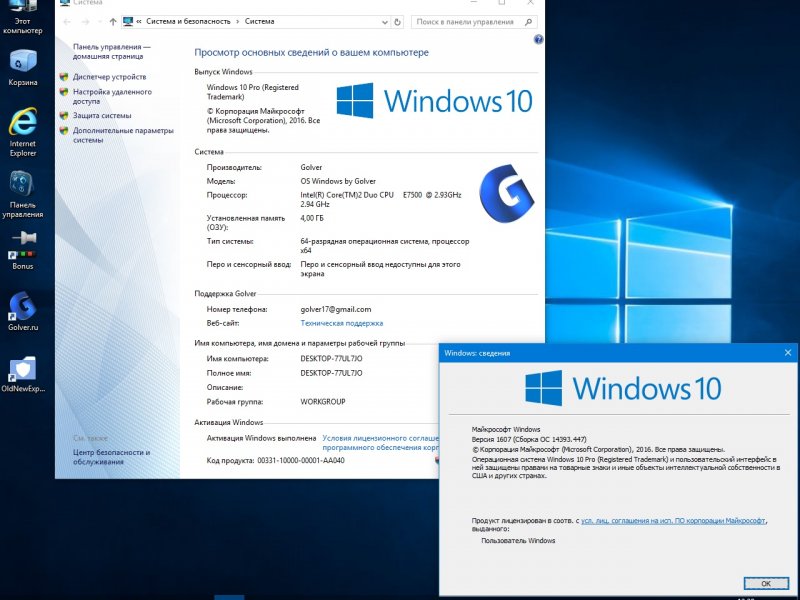
Task: Open the address bar history dropdown
Action: tap(385, 22)
